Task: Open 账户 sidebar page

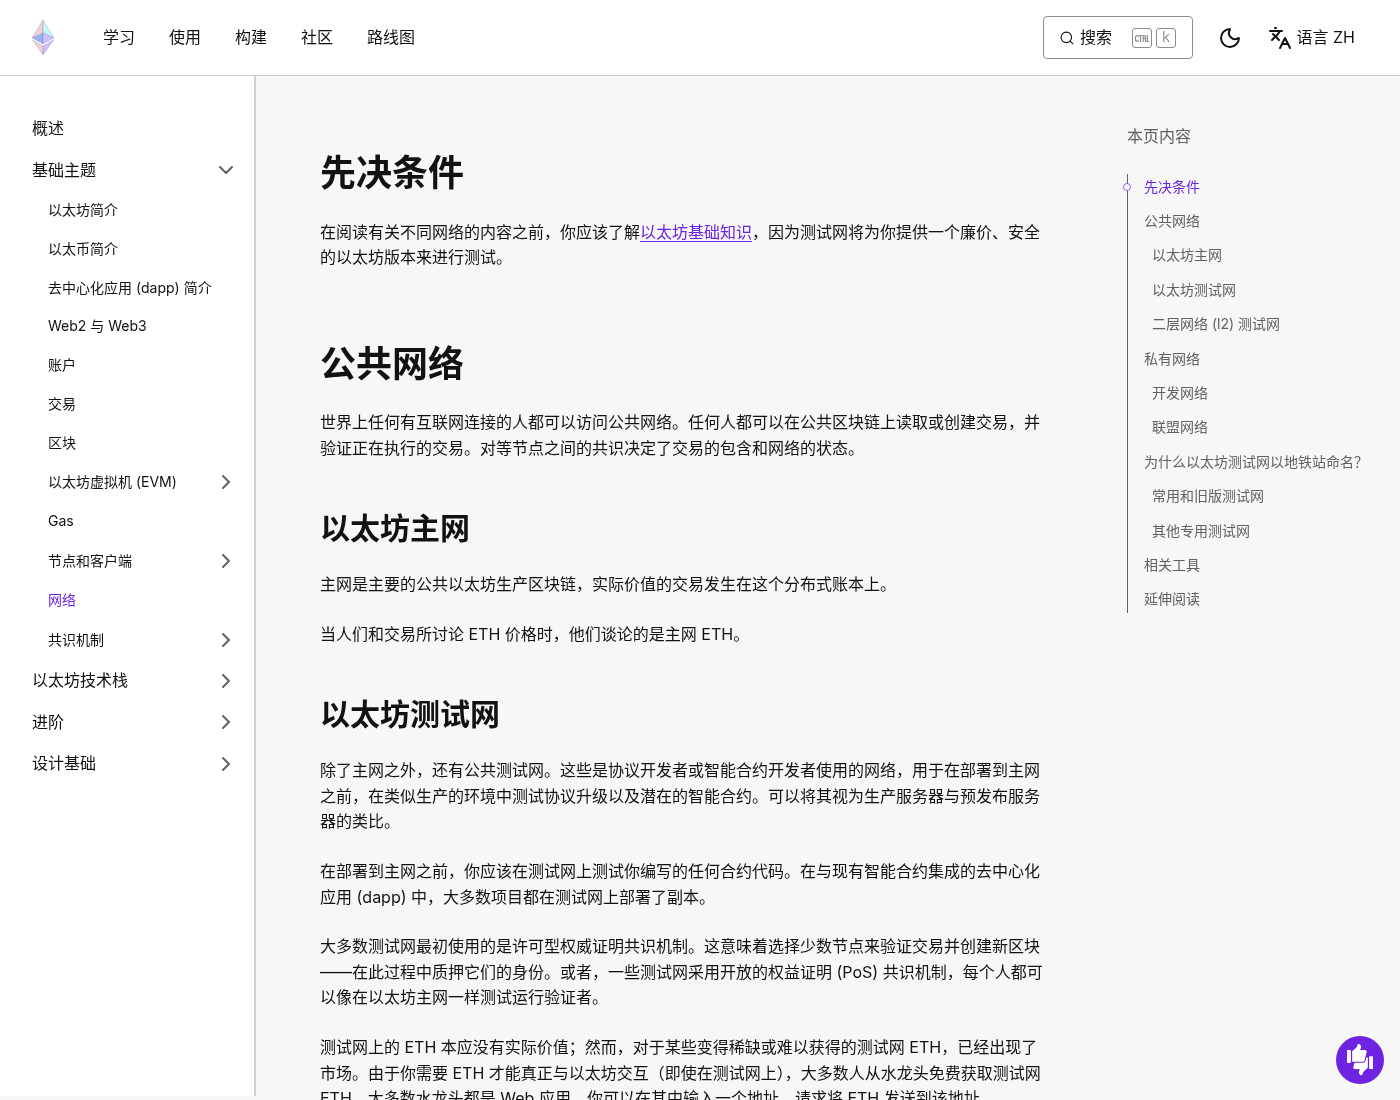Action: pos(62,365)
